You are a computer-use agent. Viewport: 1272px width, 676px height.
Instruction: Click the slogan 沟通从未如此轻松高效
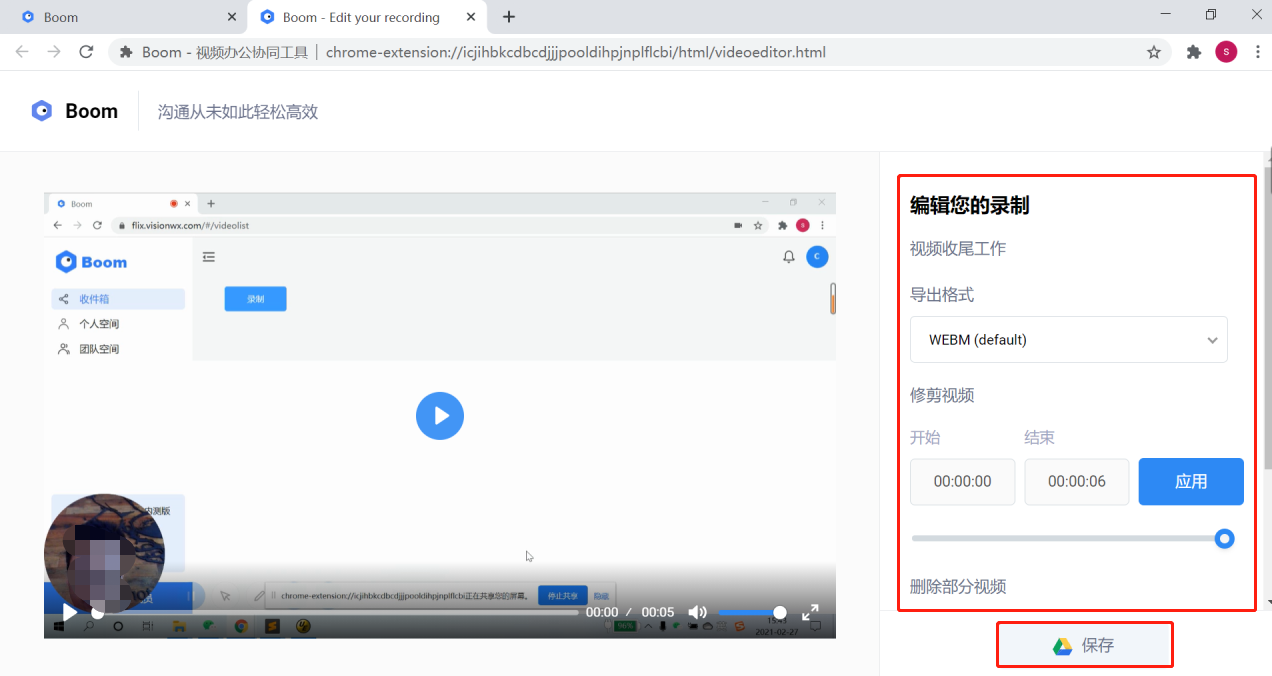coord(238,112)
